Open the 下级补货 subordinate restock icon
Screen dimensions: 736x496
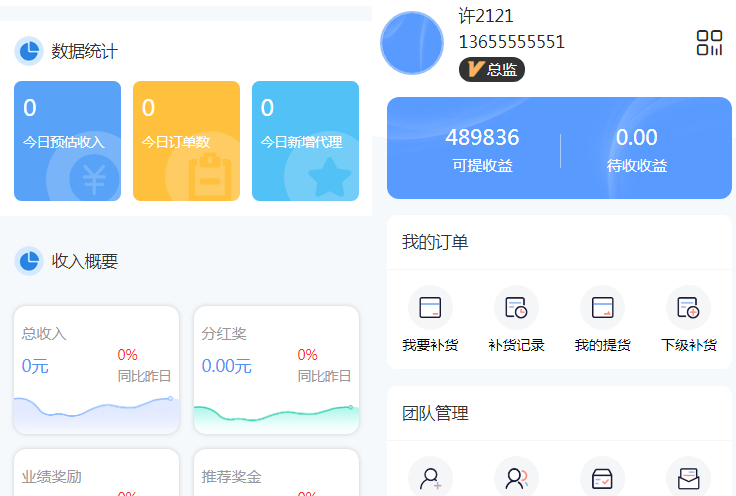tap(688, 308)
